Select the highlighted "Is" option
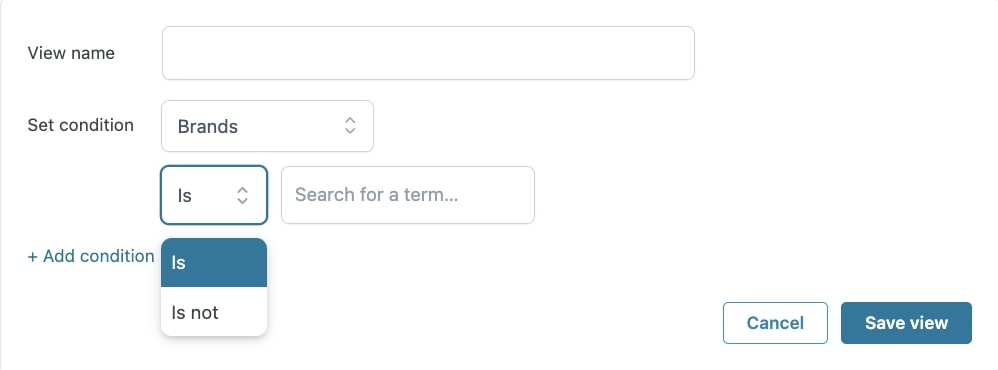The height and width of the screenshot is (370, 998). 214,262
